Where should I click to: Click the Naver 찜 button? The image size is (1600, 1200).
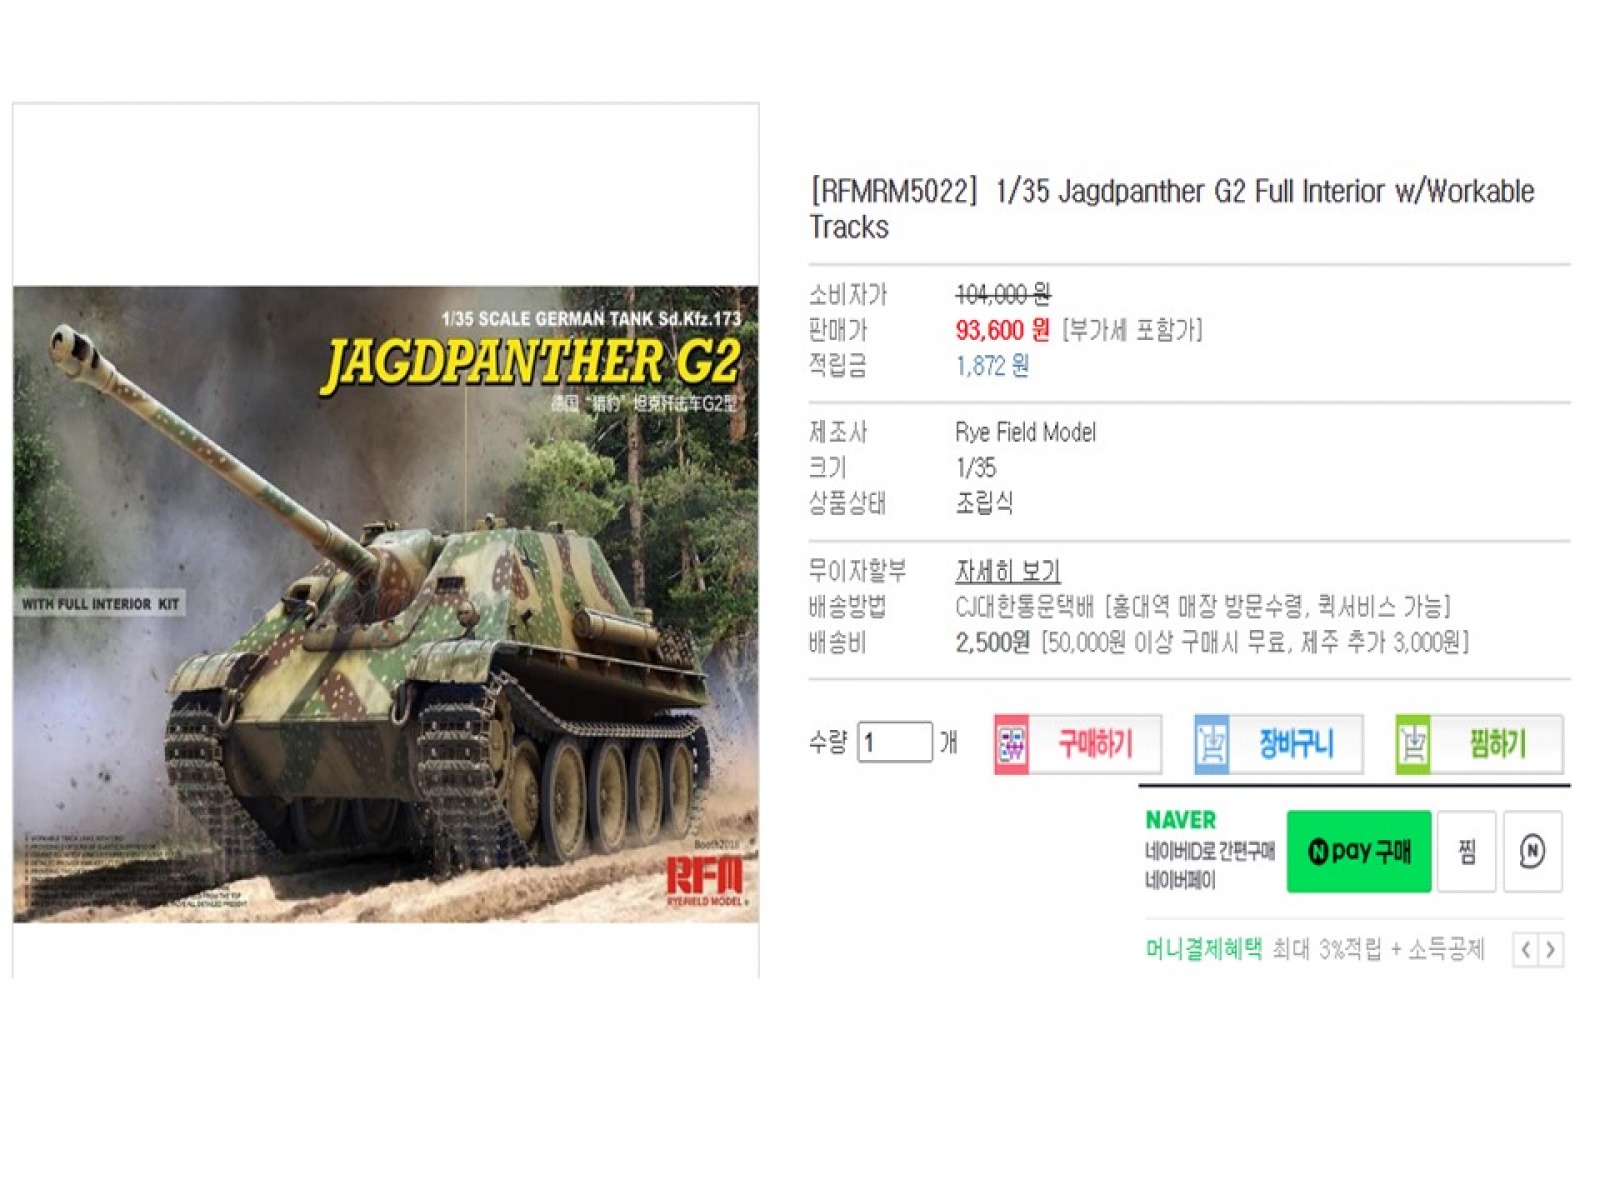pyautogui.click(x=1467, y=851)
